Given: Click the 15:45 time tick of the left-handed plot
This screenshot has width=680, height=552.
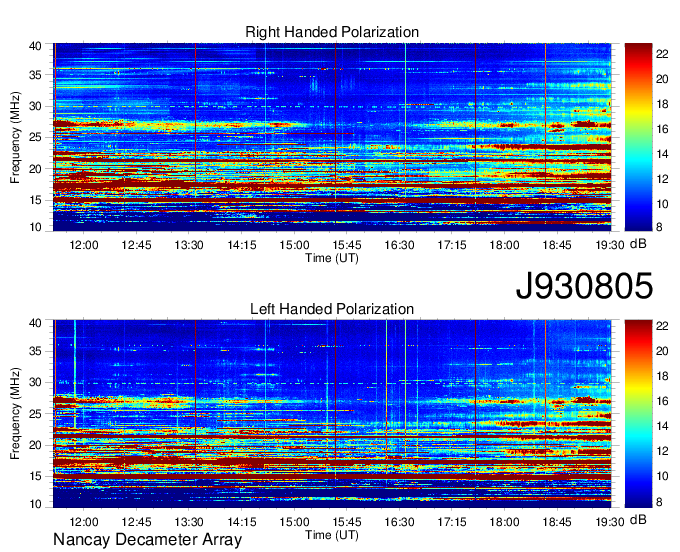Looking at the screenshot, I should coord(347,522).
